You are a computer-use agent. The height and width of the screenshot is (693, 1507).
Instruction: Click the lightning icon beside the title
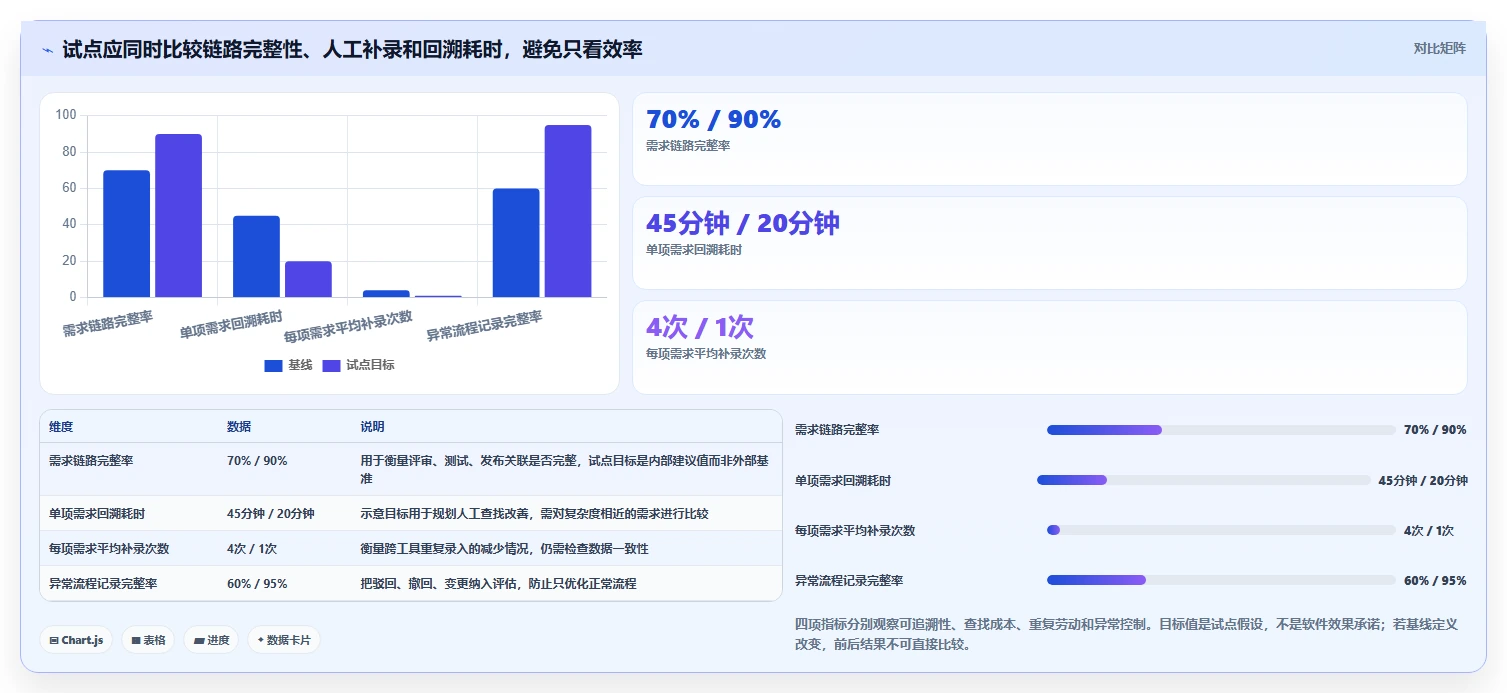[x=48, y=50]
